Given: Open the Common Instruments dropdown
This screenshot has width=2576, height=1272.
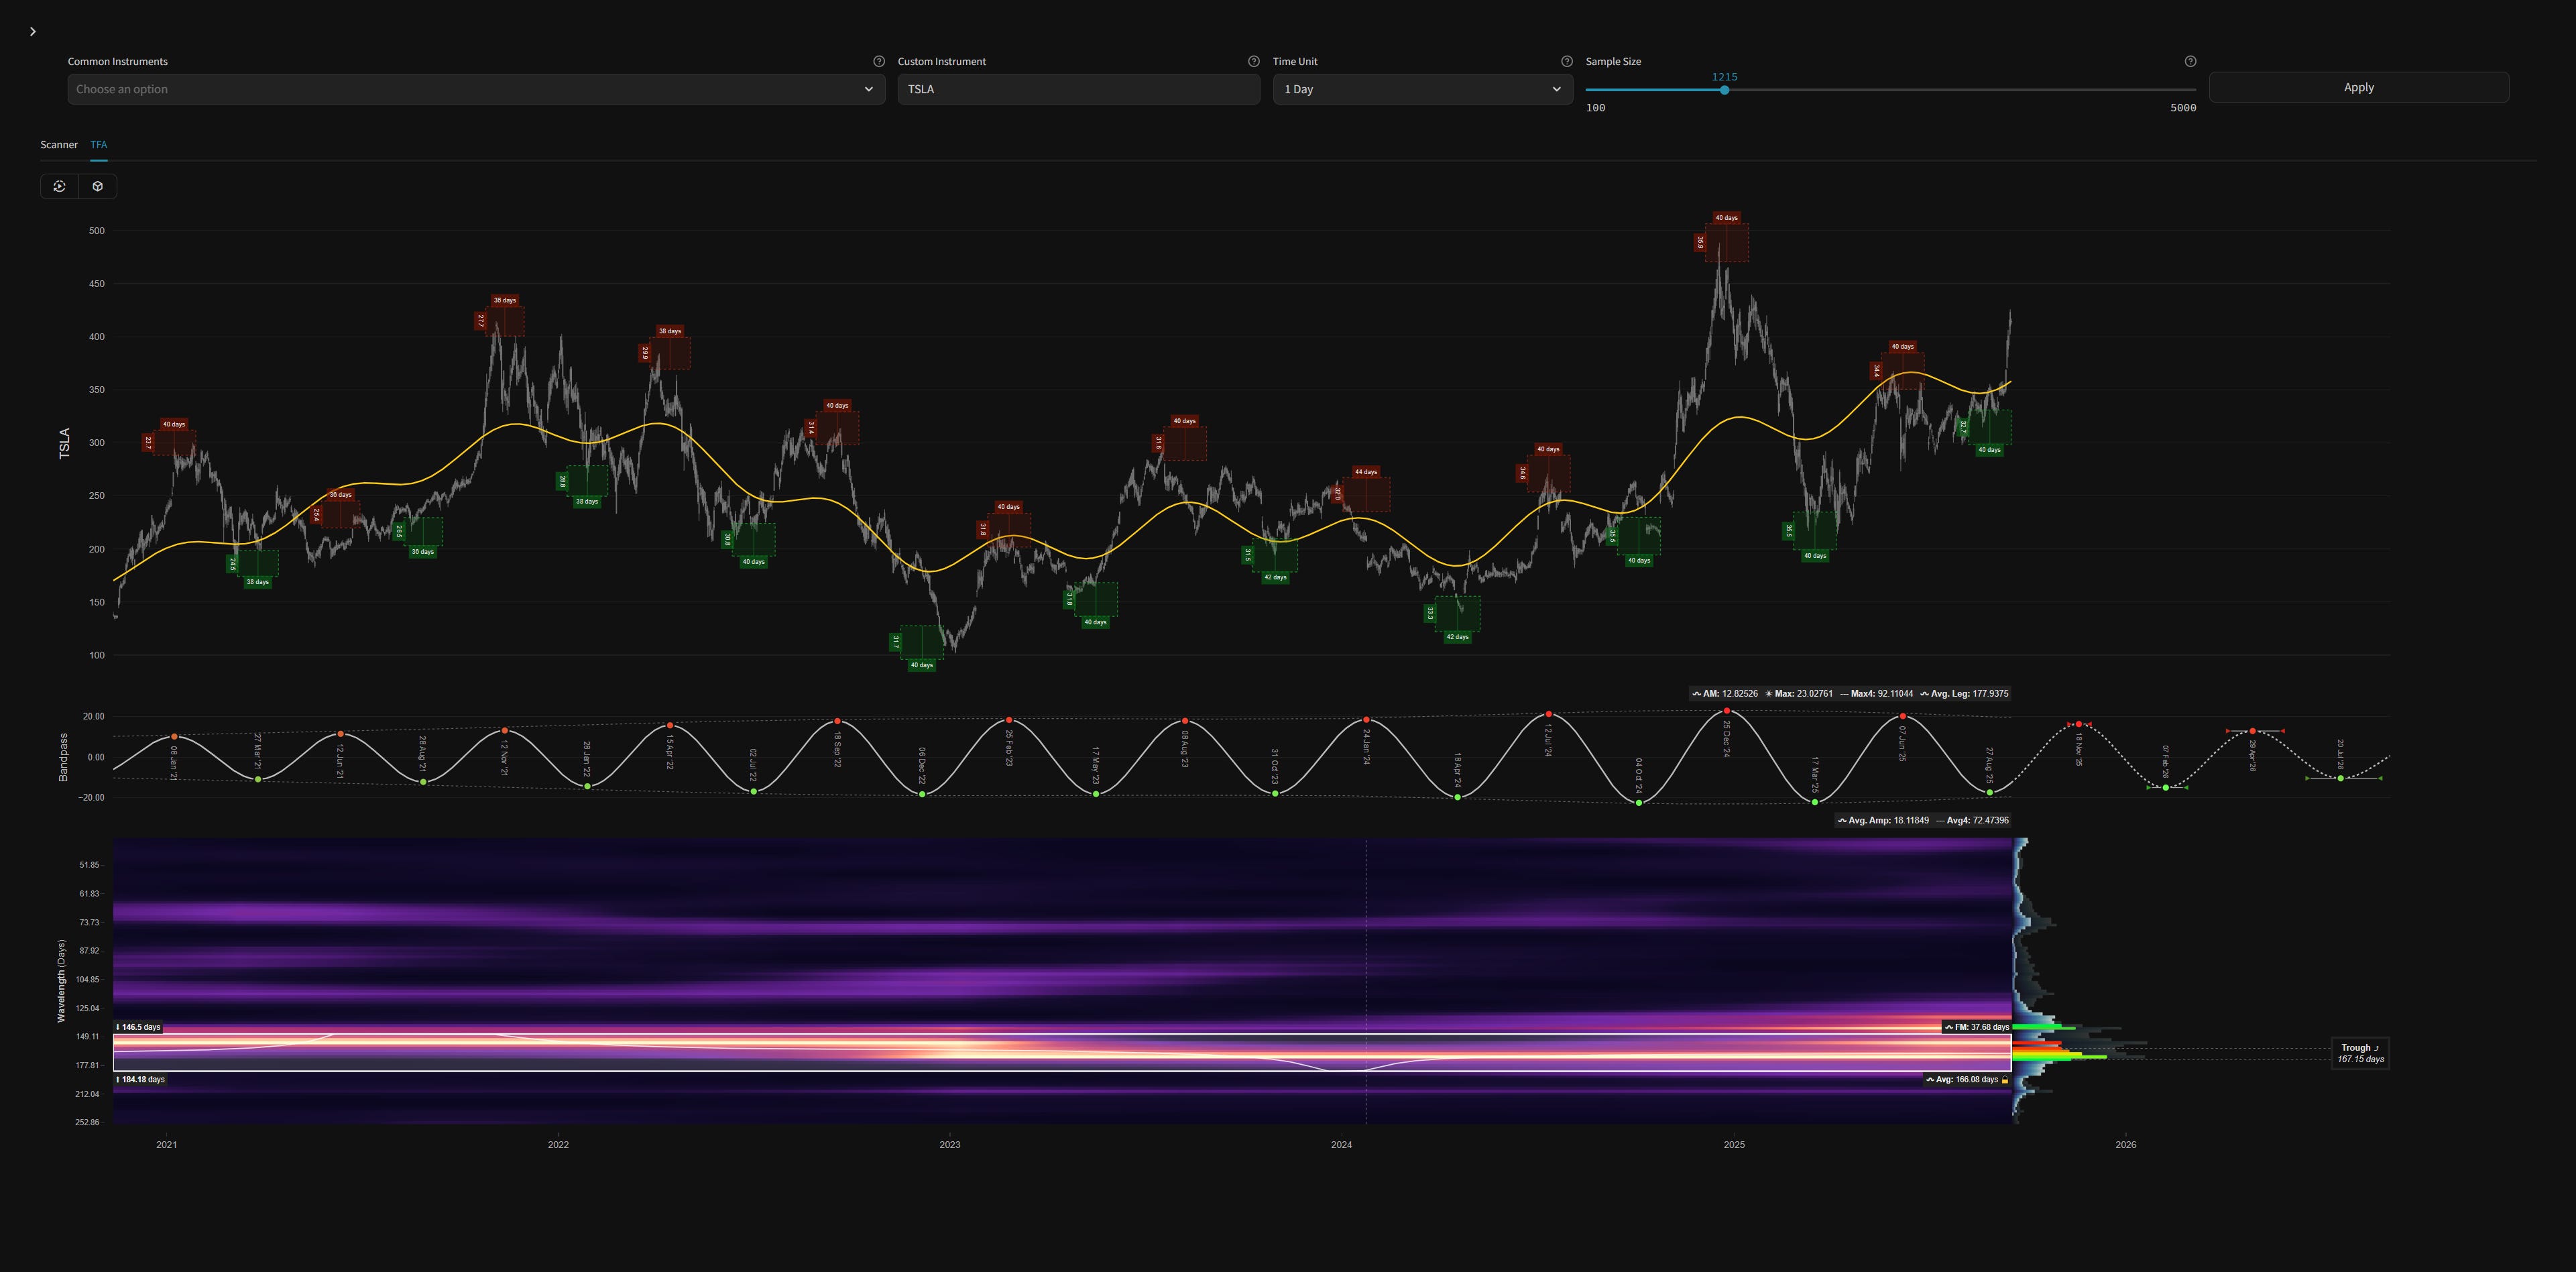Looking at the screenshot, I should click(476, 89).
